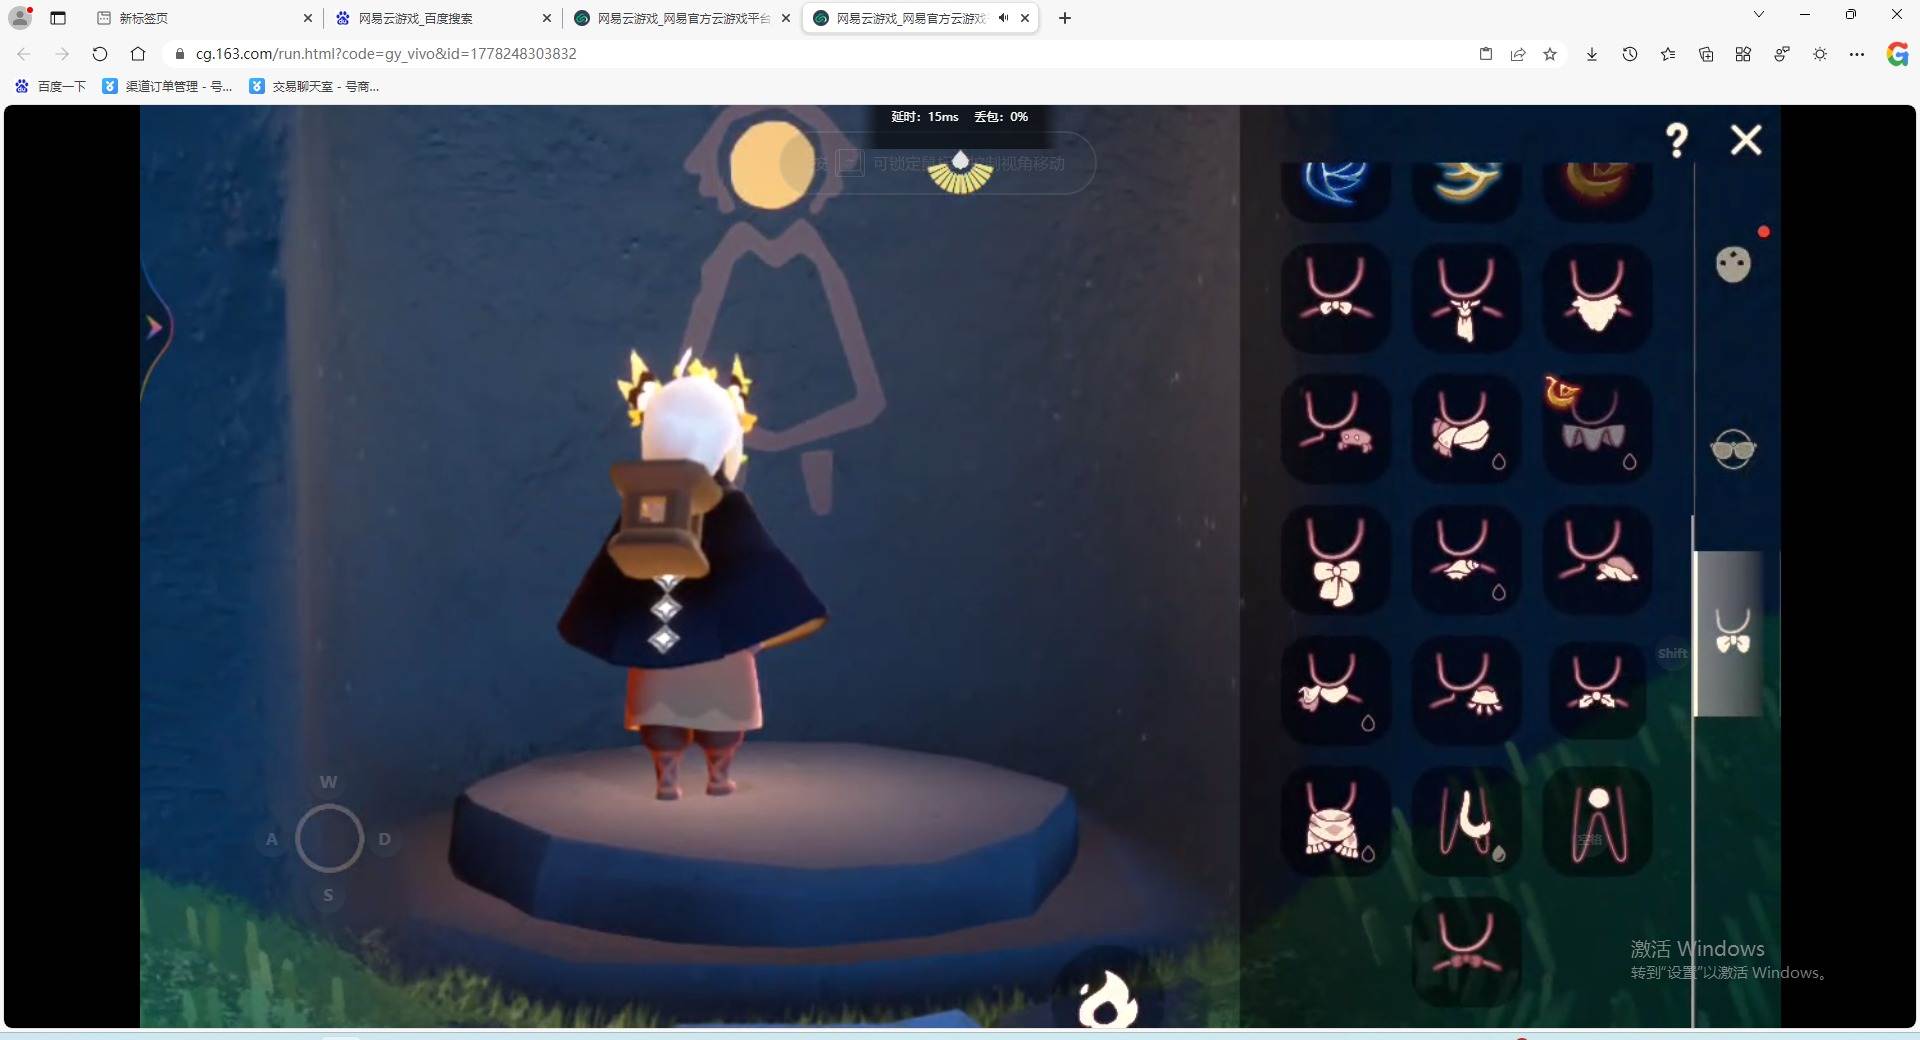Image resolution: width=1920 pixels, height=1040 pixels.
Task: Select the white fluffy ruffle necklace
Action: 1598,297
